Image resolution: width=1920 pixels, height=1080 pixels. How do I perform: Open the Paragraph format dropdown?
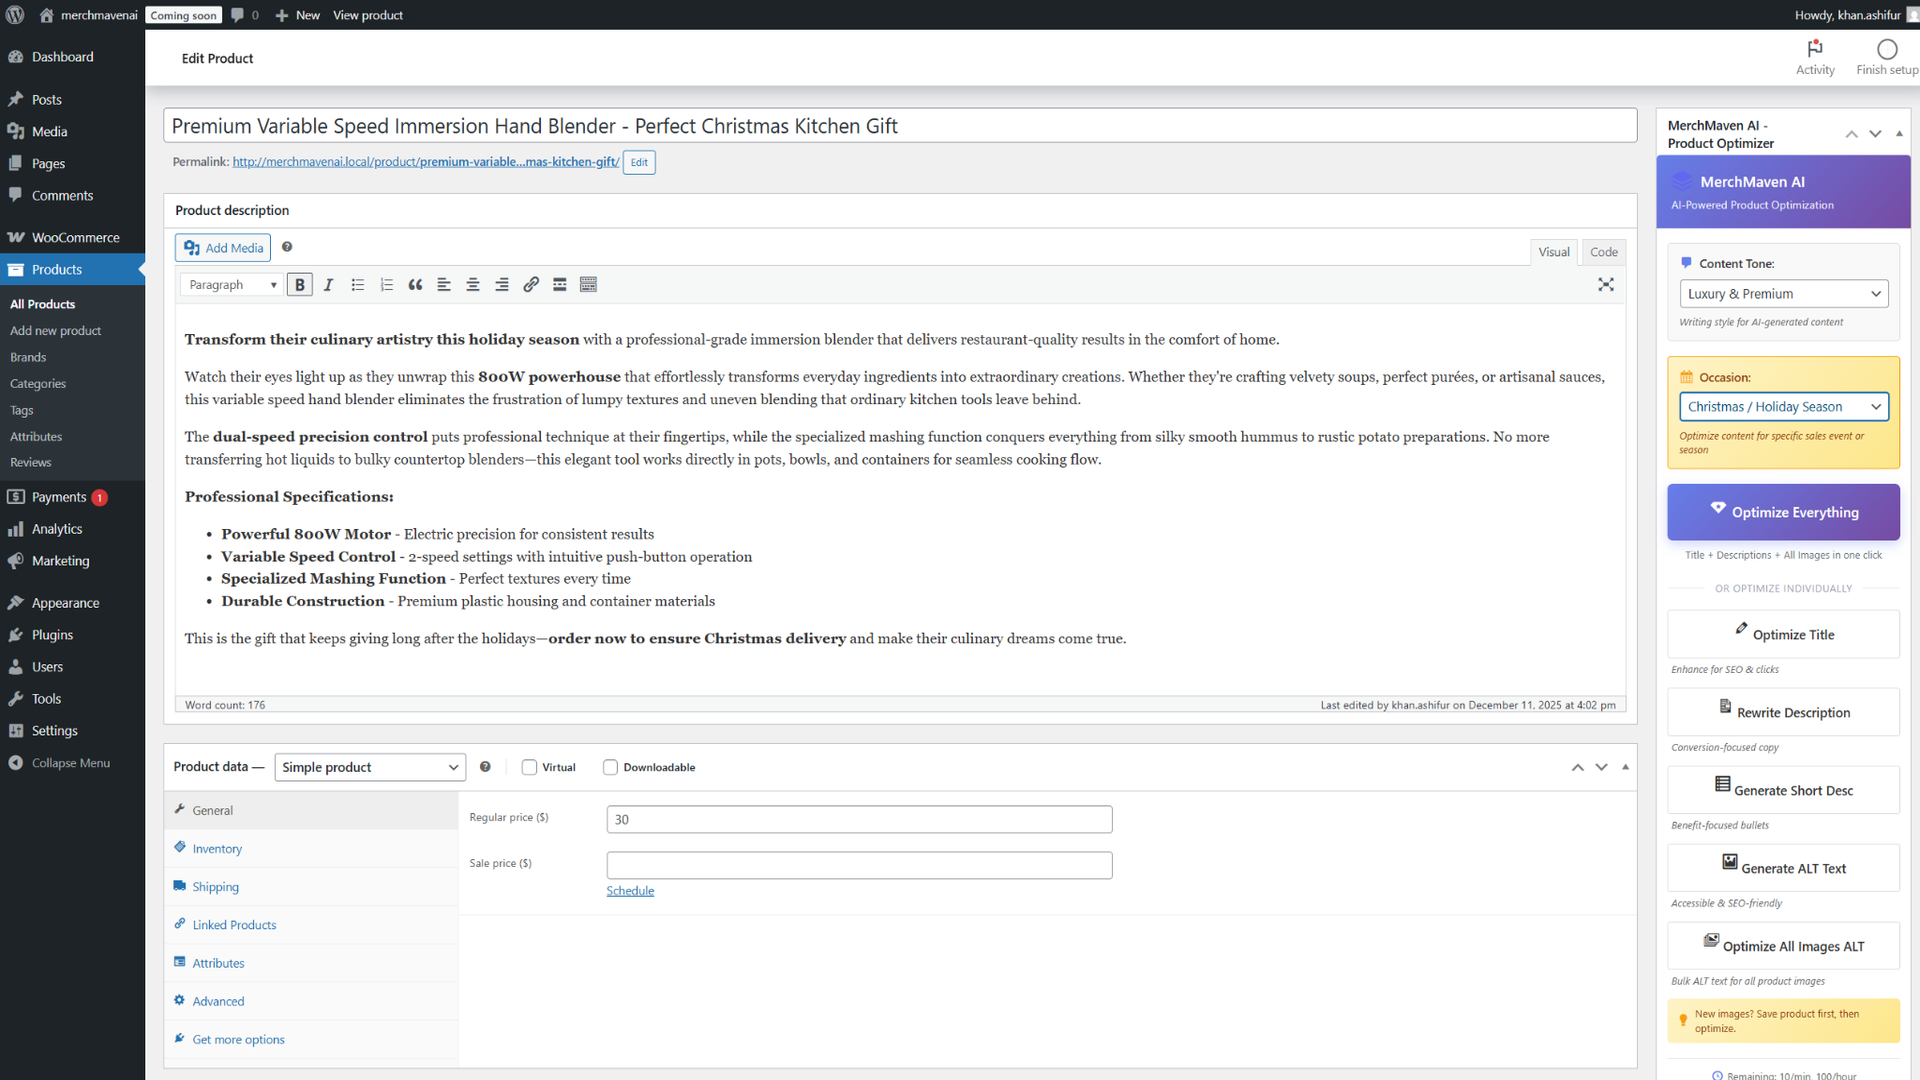(232, 285)
